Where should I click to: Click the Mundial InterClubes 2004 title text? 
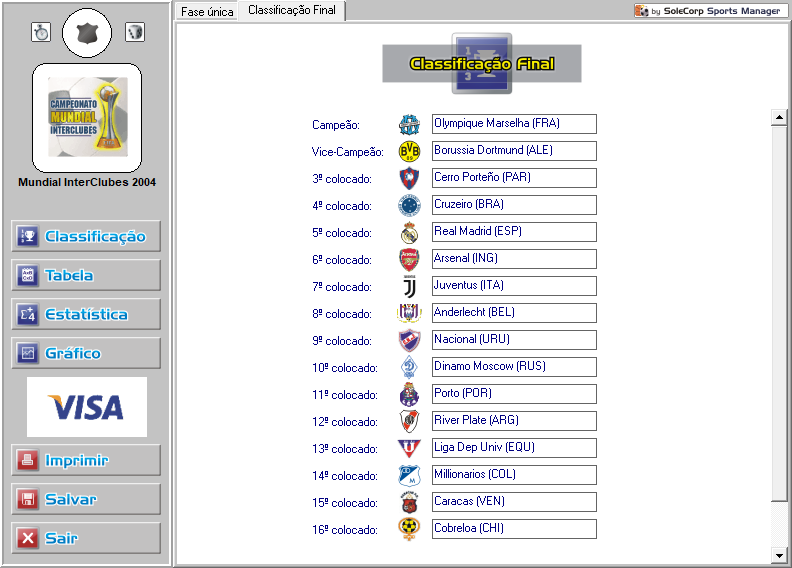pos(87,182)
